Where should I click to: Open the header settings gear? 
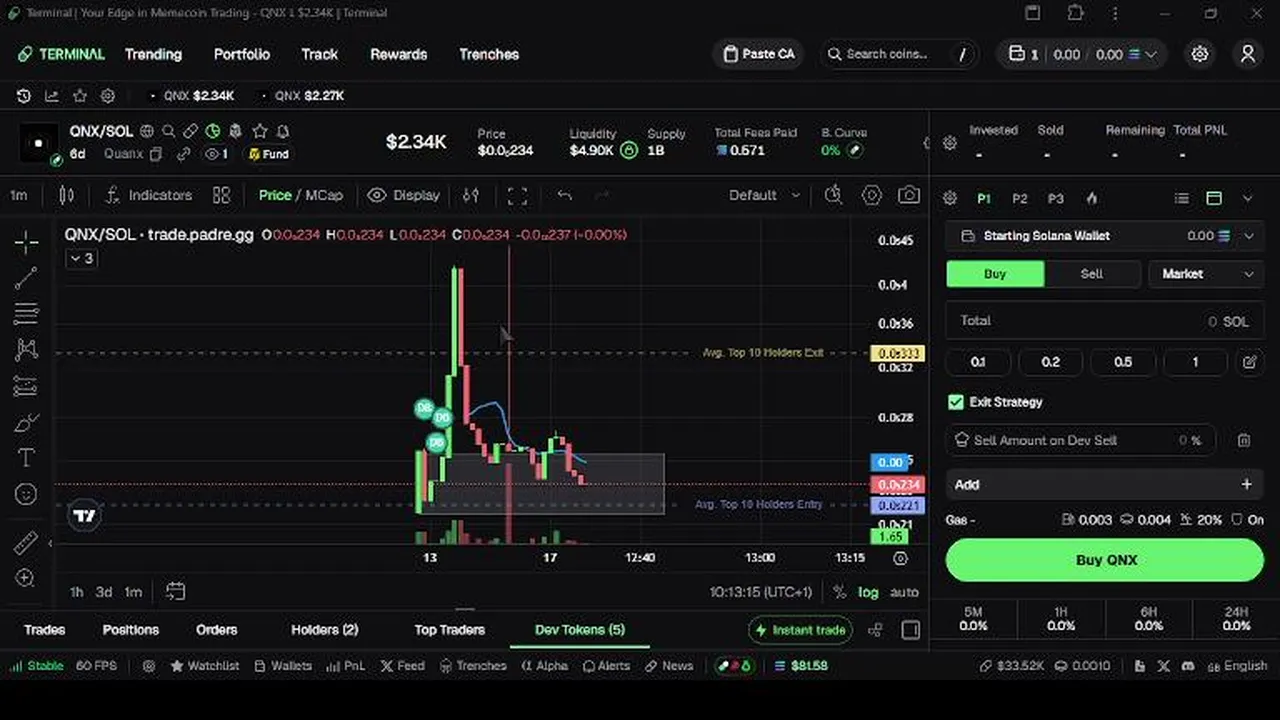[1200, 54]
